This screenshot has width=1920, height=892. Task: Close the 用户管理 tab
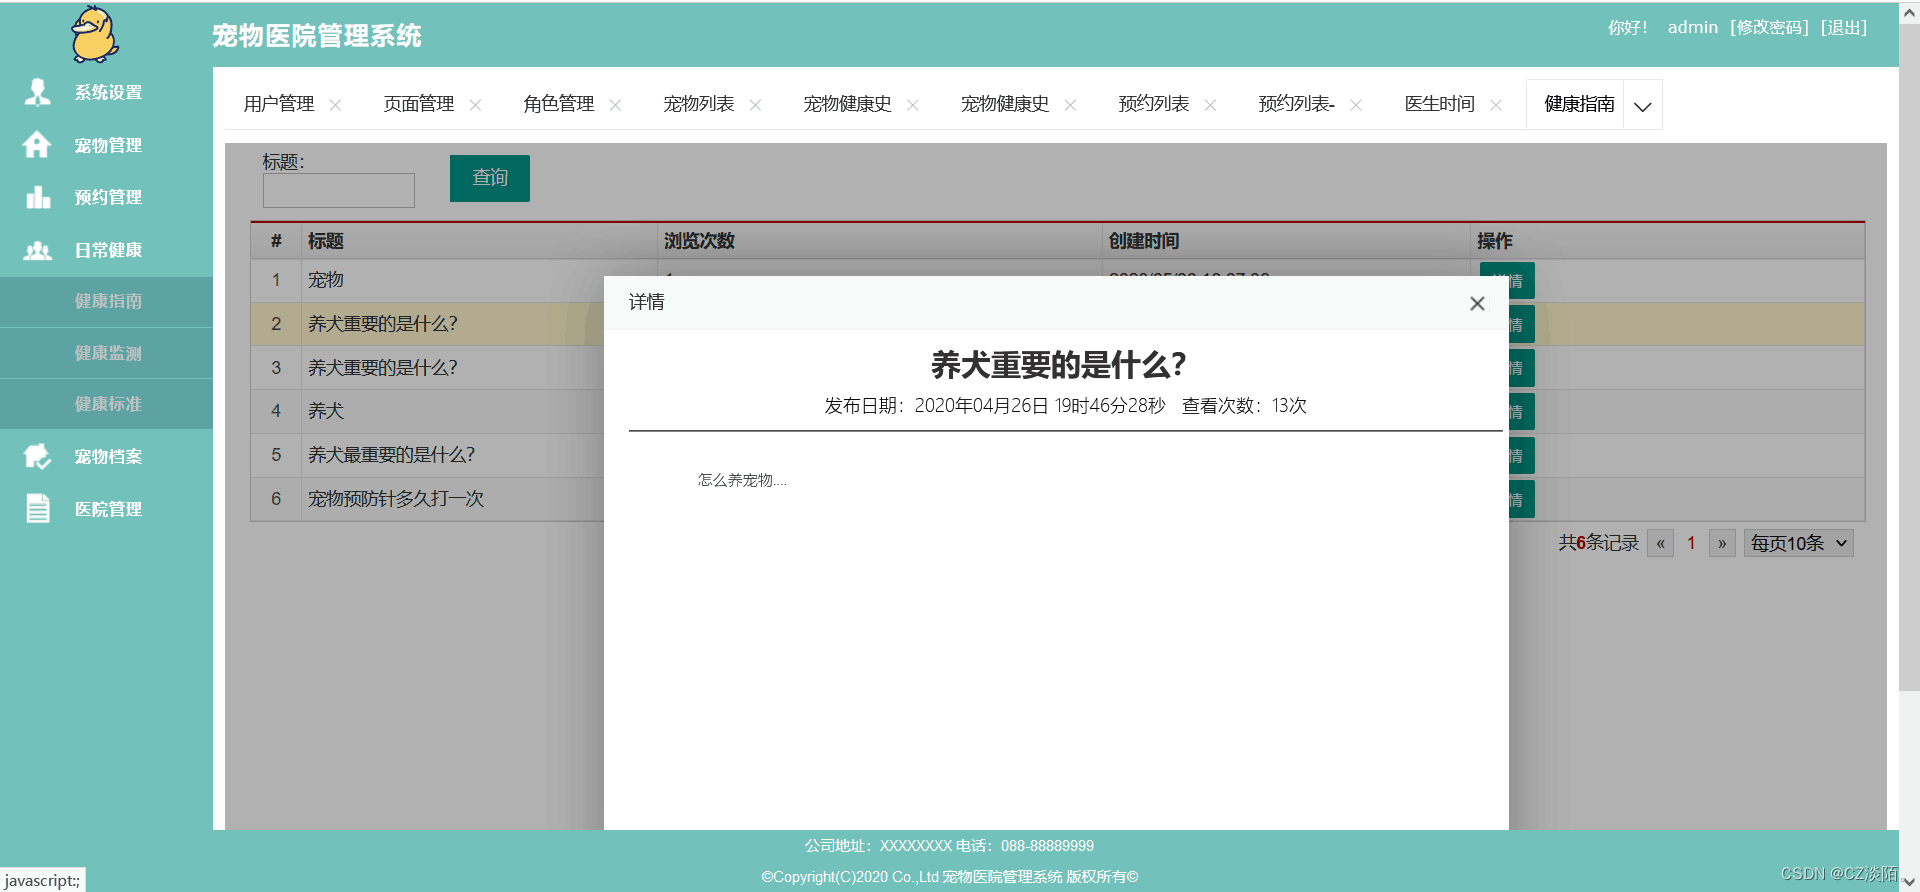[335, 105]
